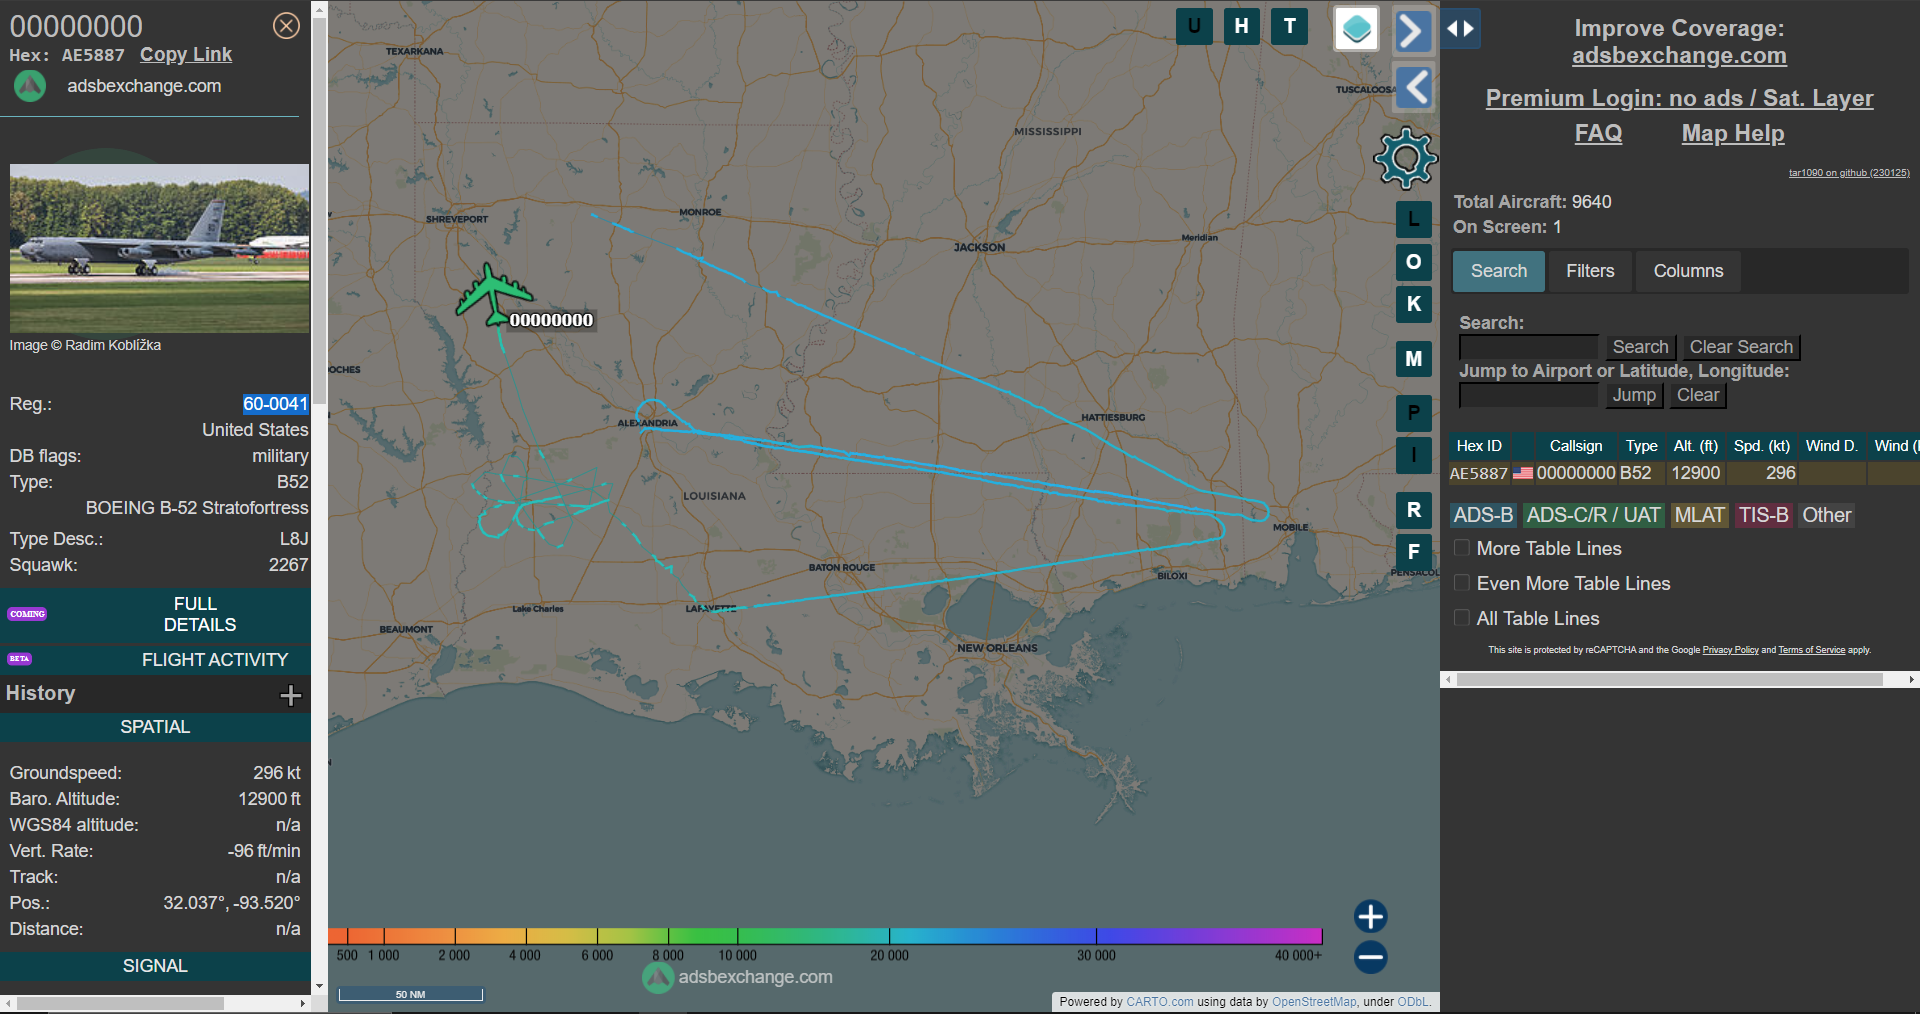Switch to the Columns tab
The image size is (1920, 1014).
click(x=1688, y=271)
